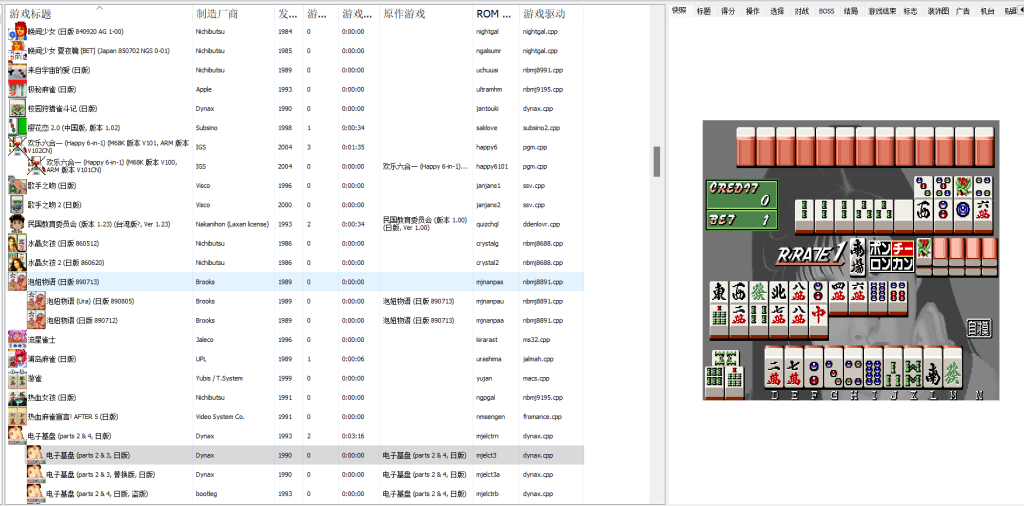This screenshot has width=1024, height=506.
Task: Click the icon beside 浦岛麻雀 (日版)
Action: (x=17, y=358)
